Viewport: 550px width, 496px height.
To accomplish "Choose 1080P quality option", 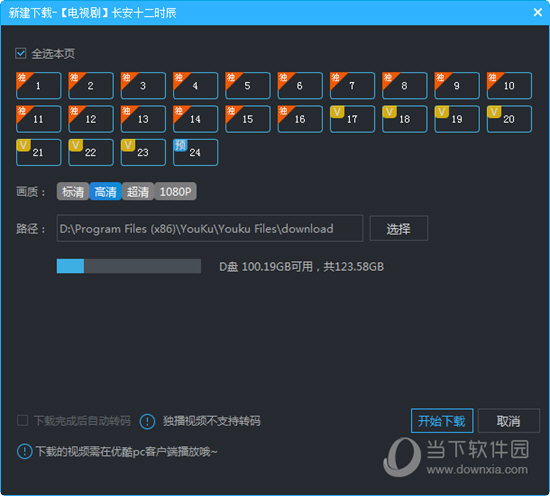I will 175,192.
